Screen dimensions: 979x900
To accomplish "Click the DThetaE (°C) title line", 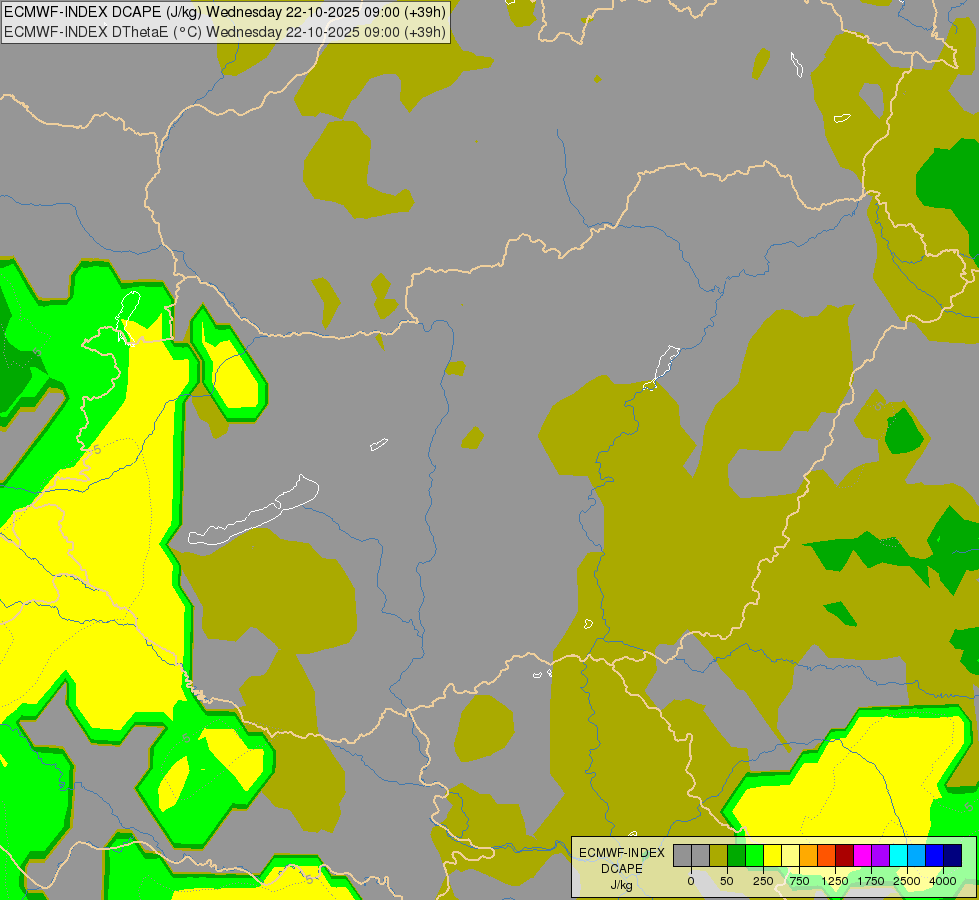I will (225, 31).
